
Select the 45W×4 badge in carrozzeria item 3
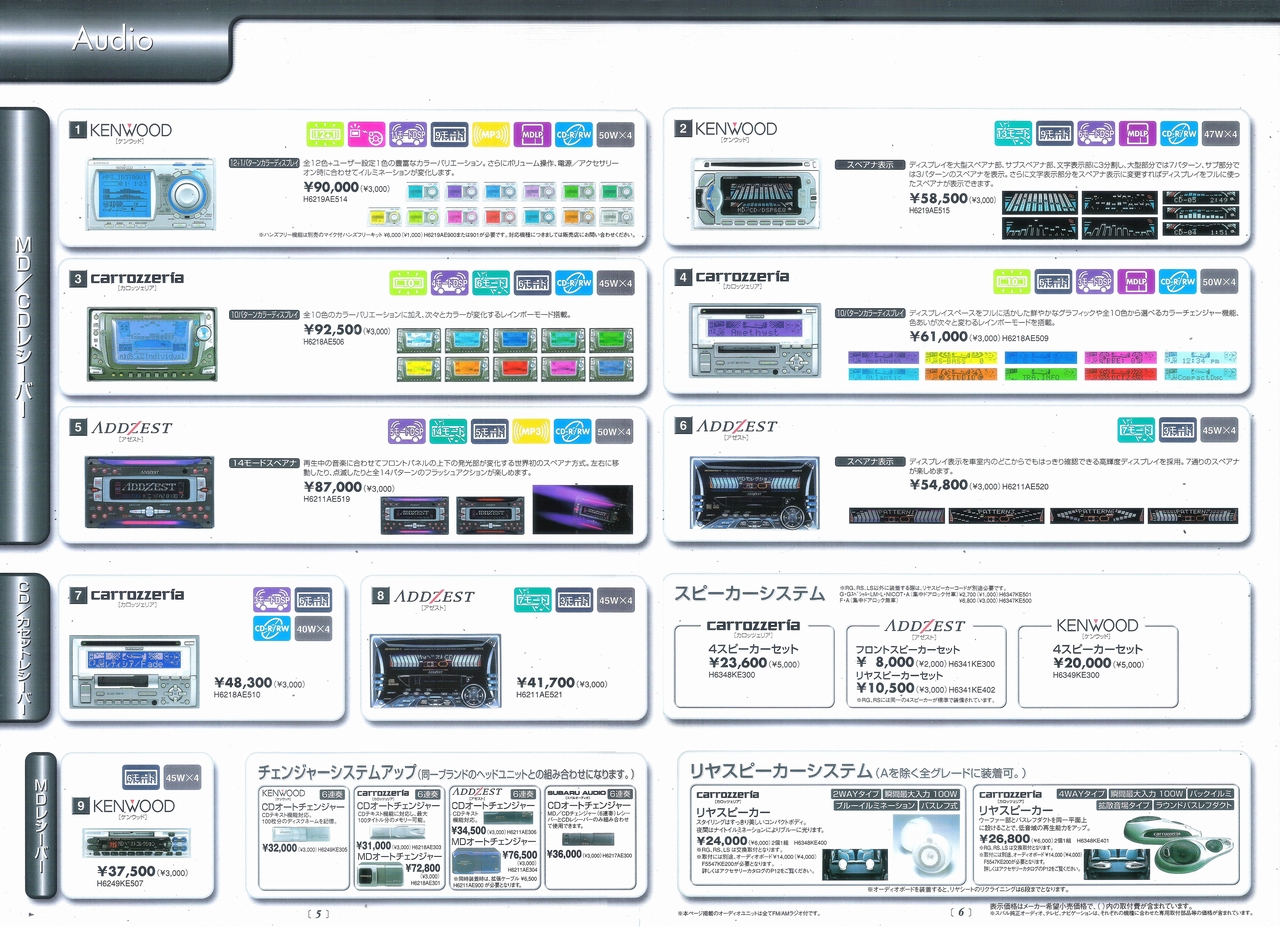[615, 283]
